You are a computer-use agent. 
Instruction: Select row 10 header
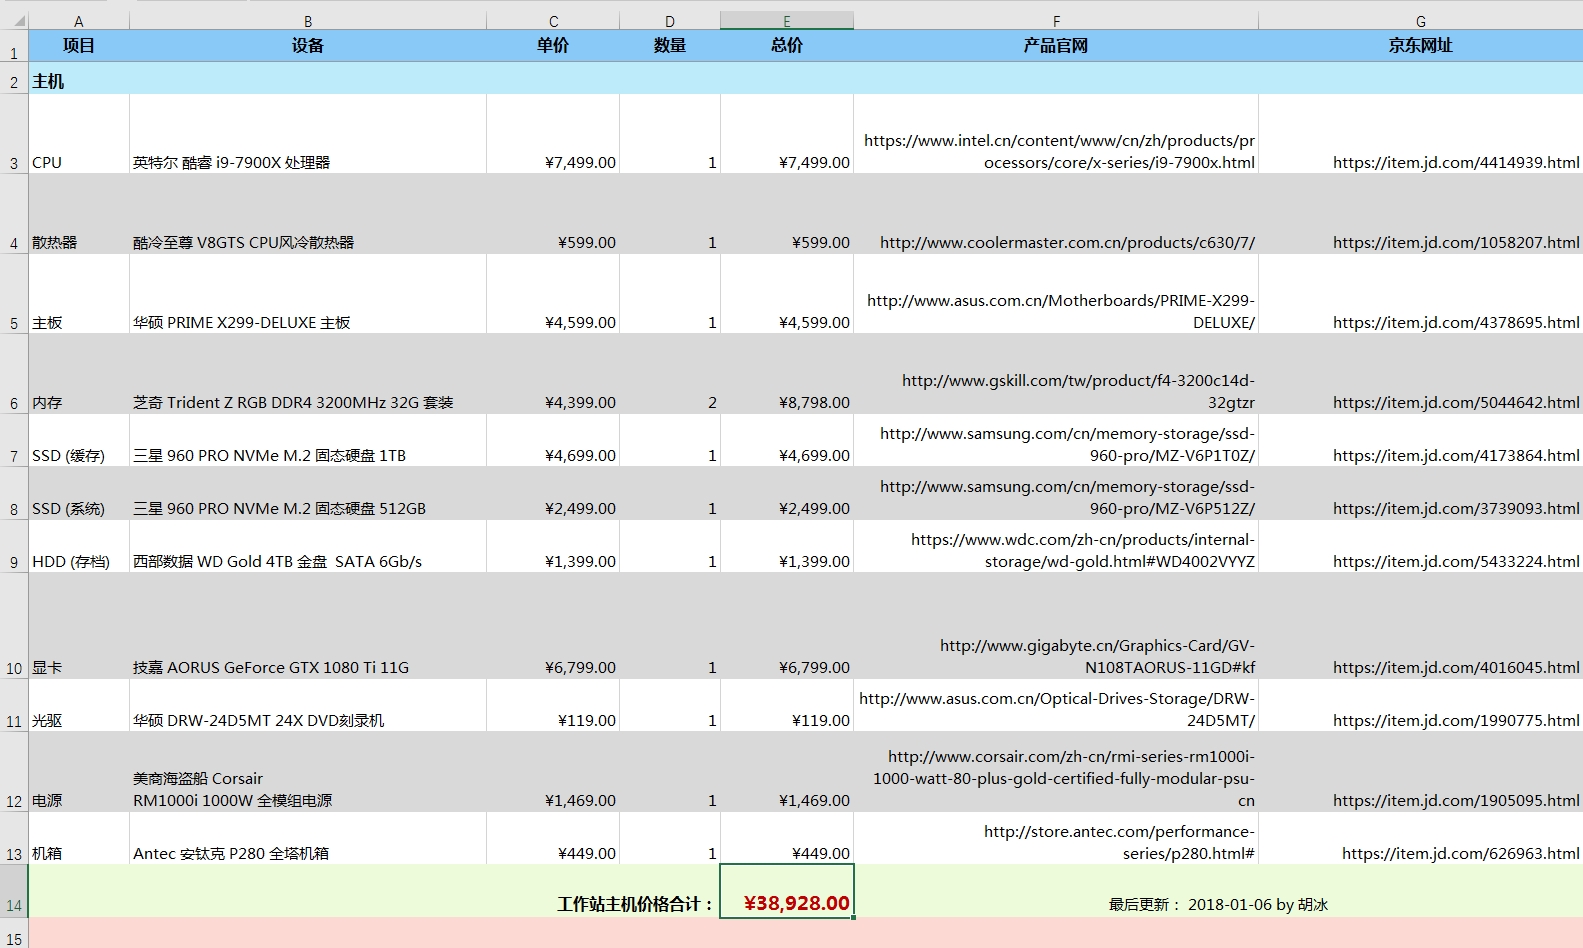(x=14, y=668)
